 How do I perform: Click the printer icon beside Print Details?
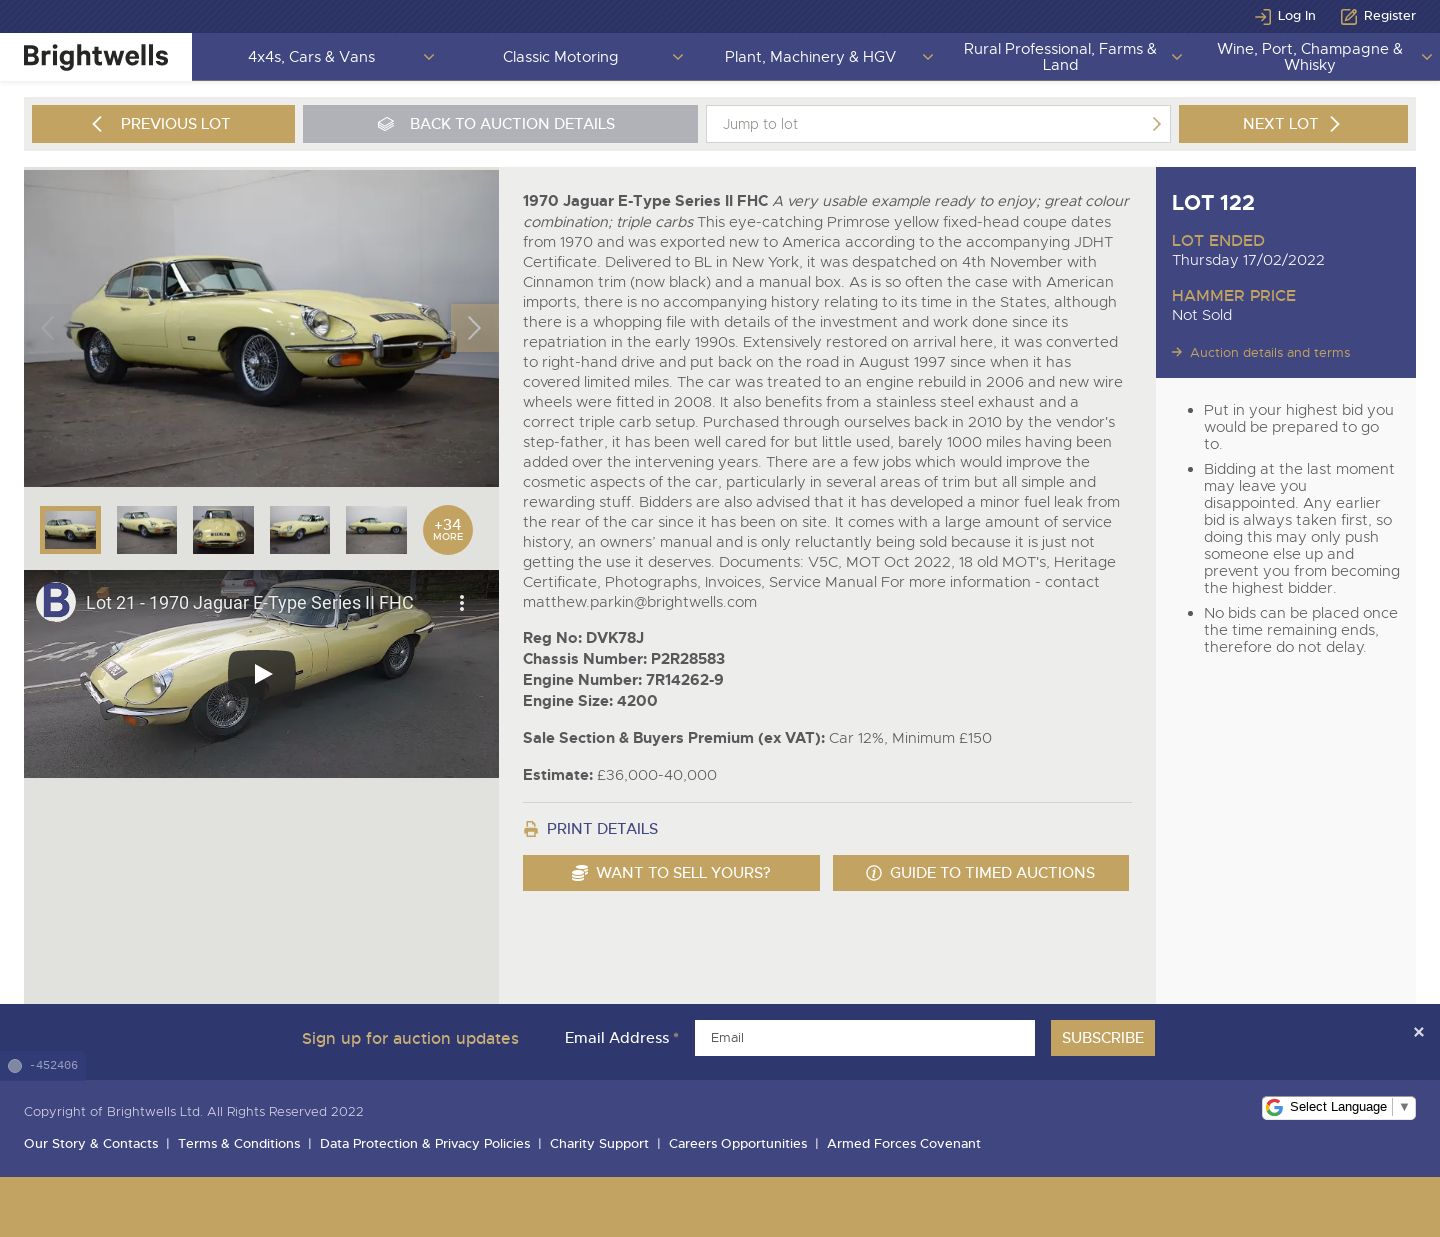click(x=531, y=829)
